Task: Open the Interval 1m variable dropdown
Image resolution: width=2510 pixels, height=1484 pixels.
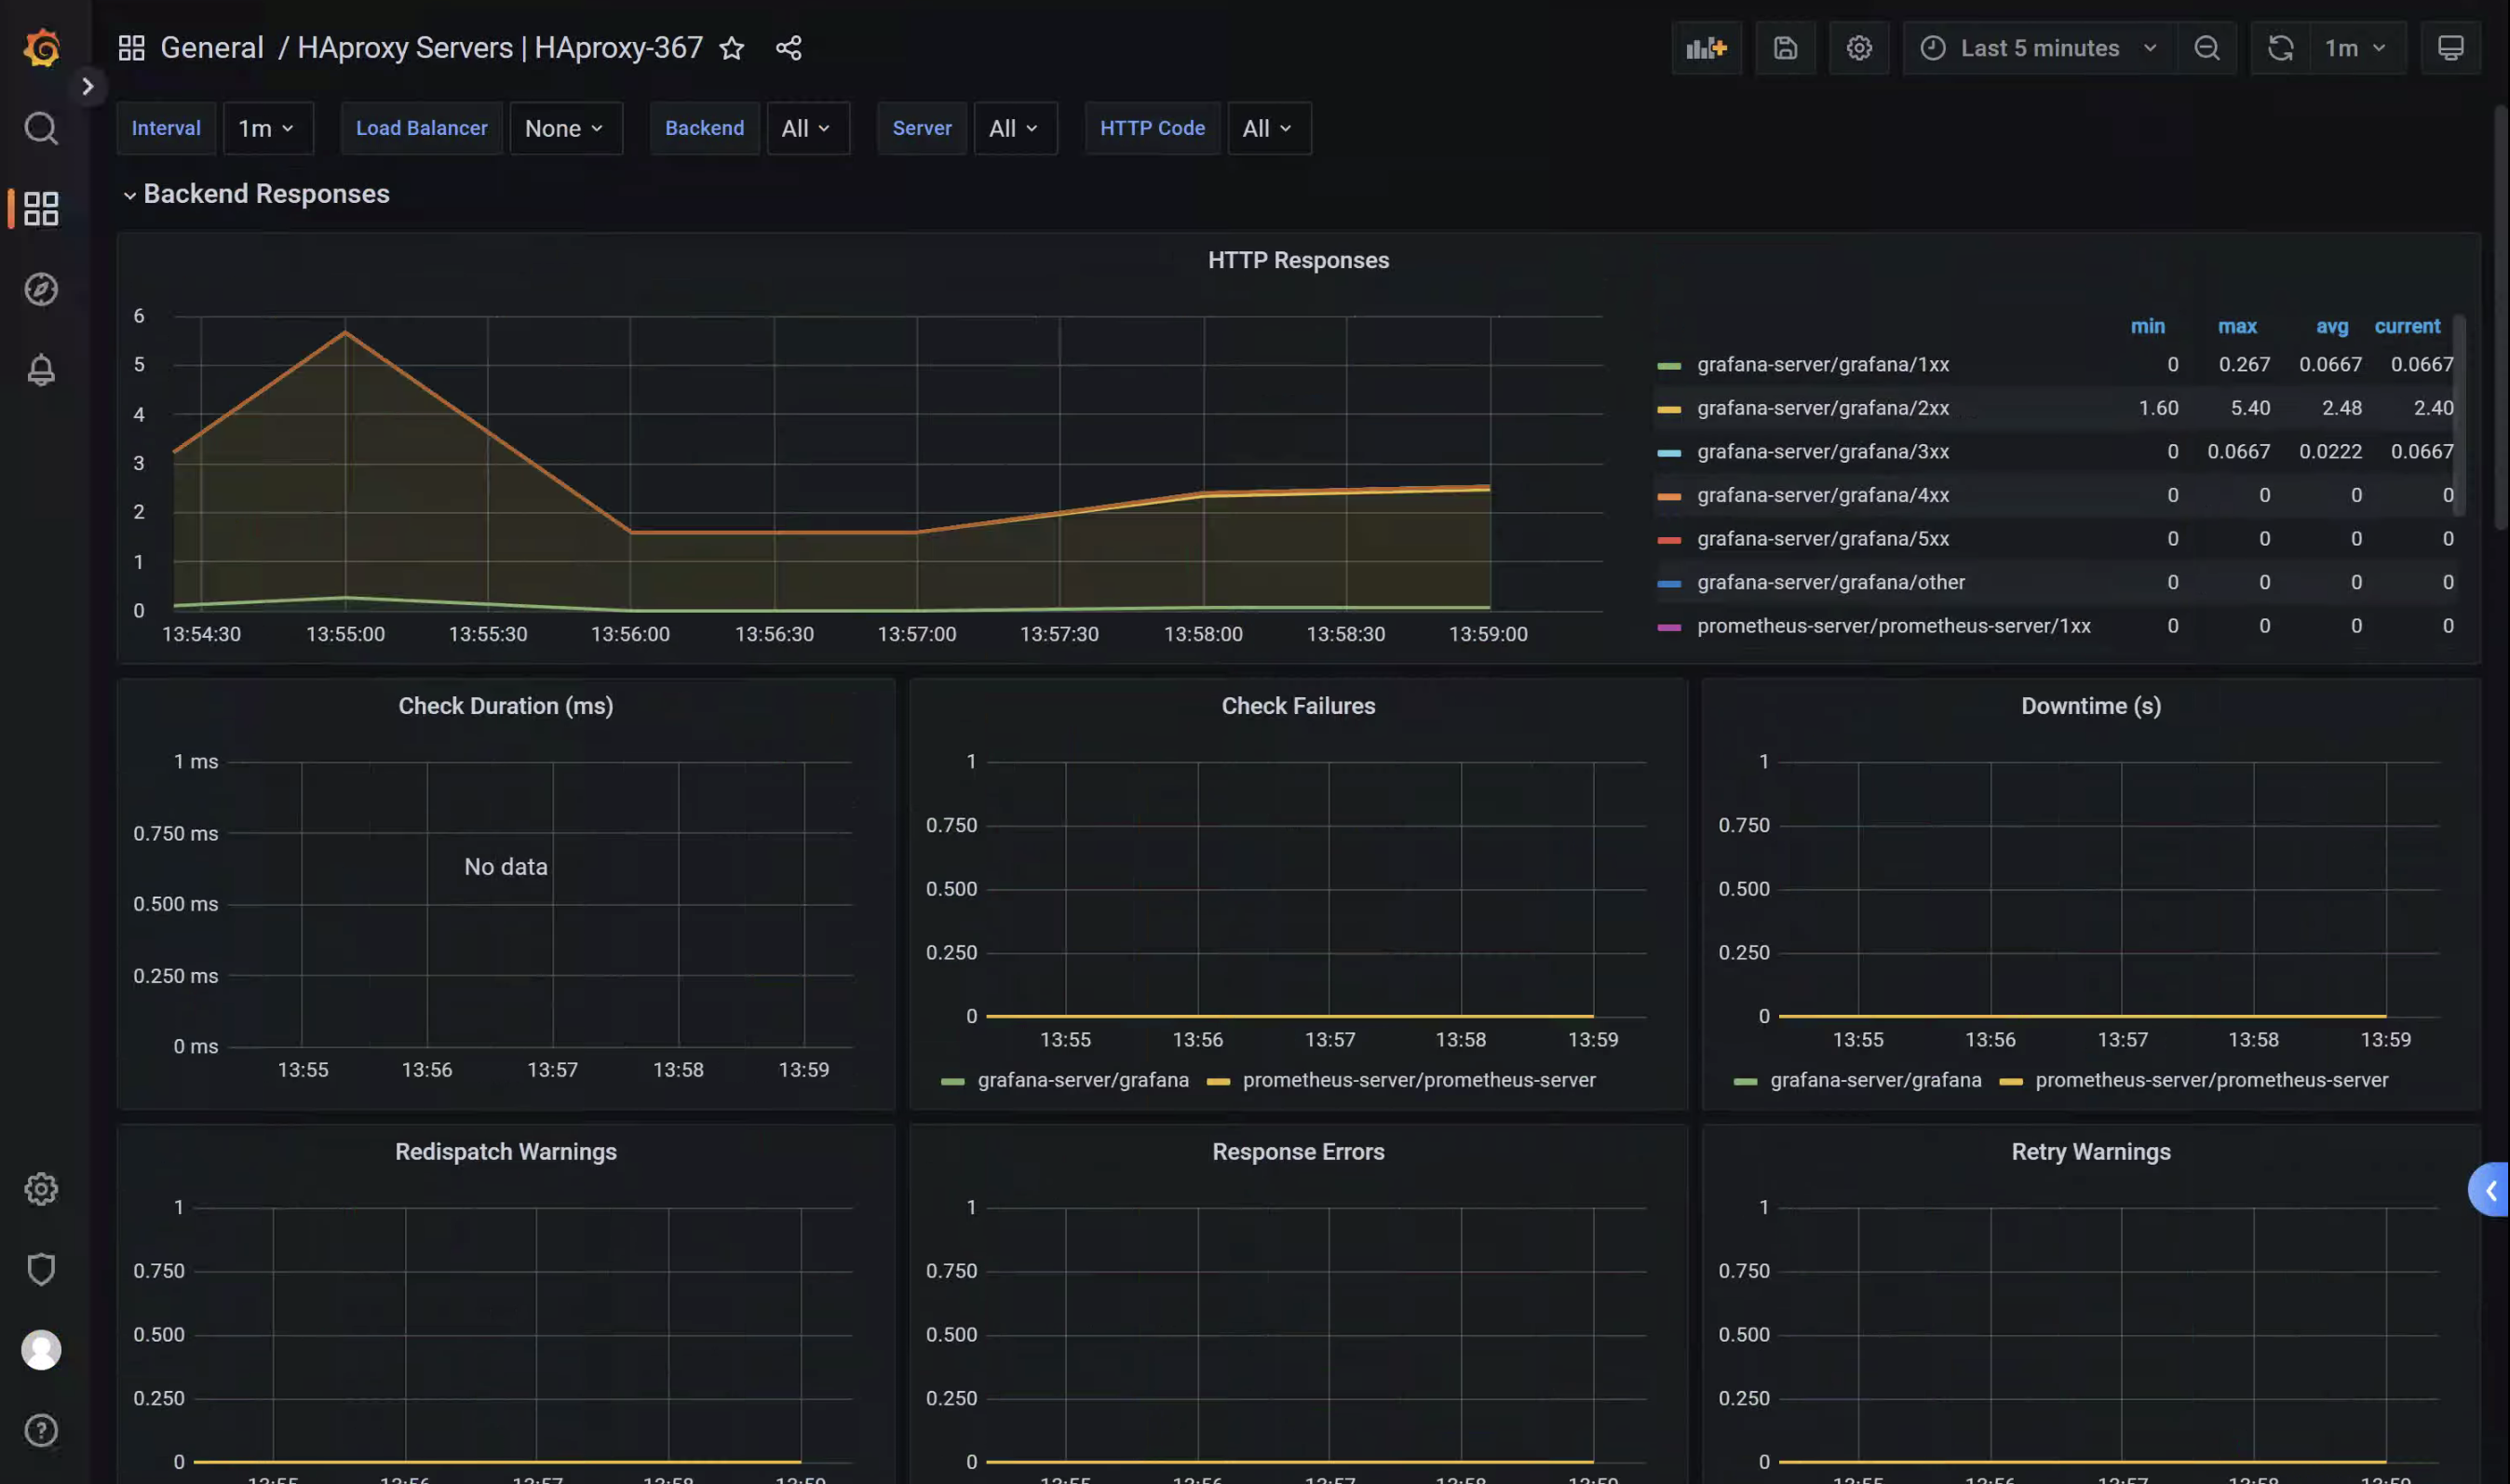Action: 267,128
